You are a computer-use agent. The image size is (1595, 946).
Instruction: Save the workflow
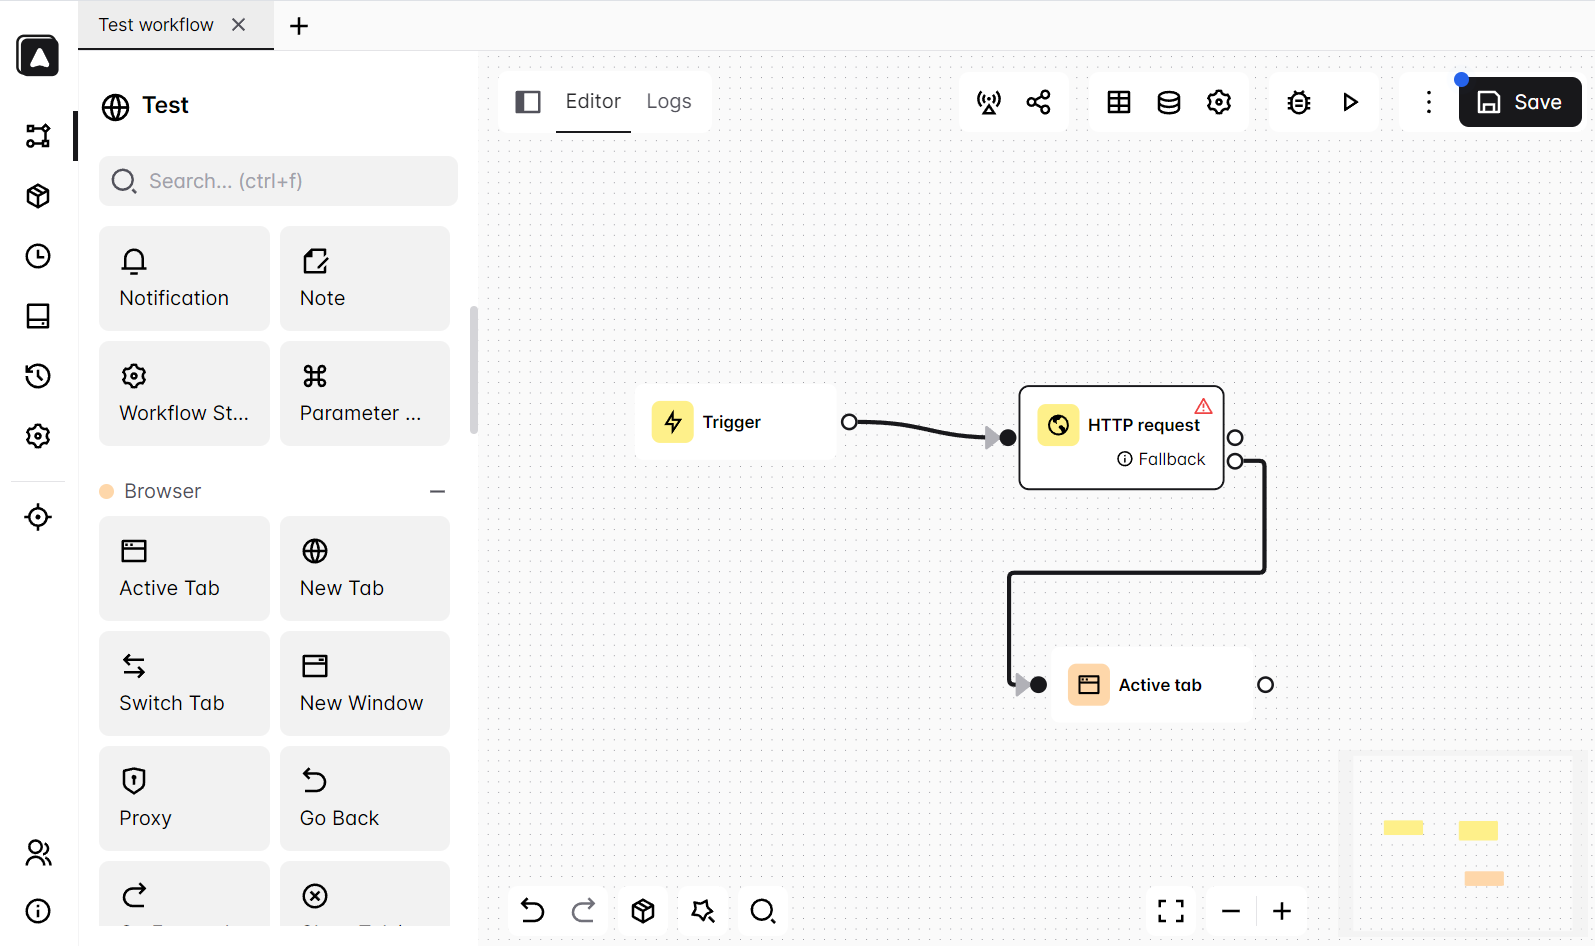coord(1520,102)
